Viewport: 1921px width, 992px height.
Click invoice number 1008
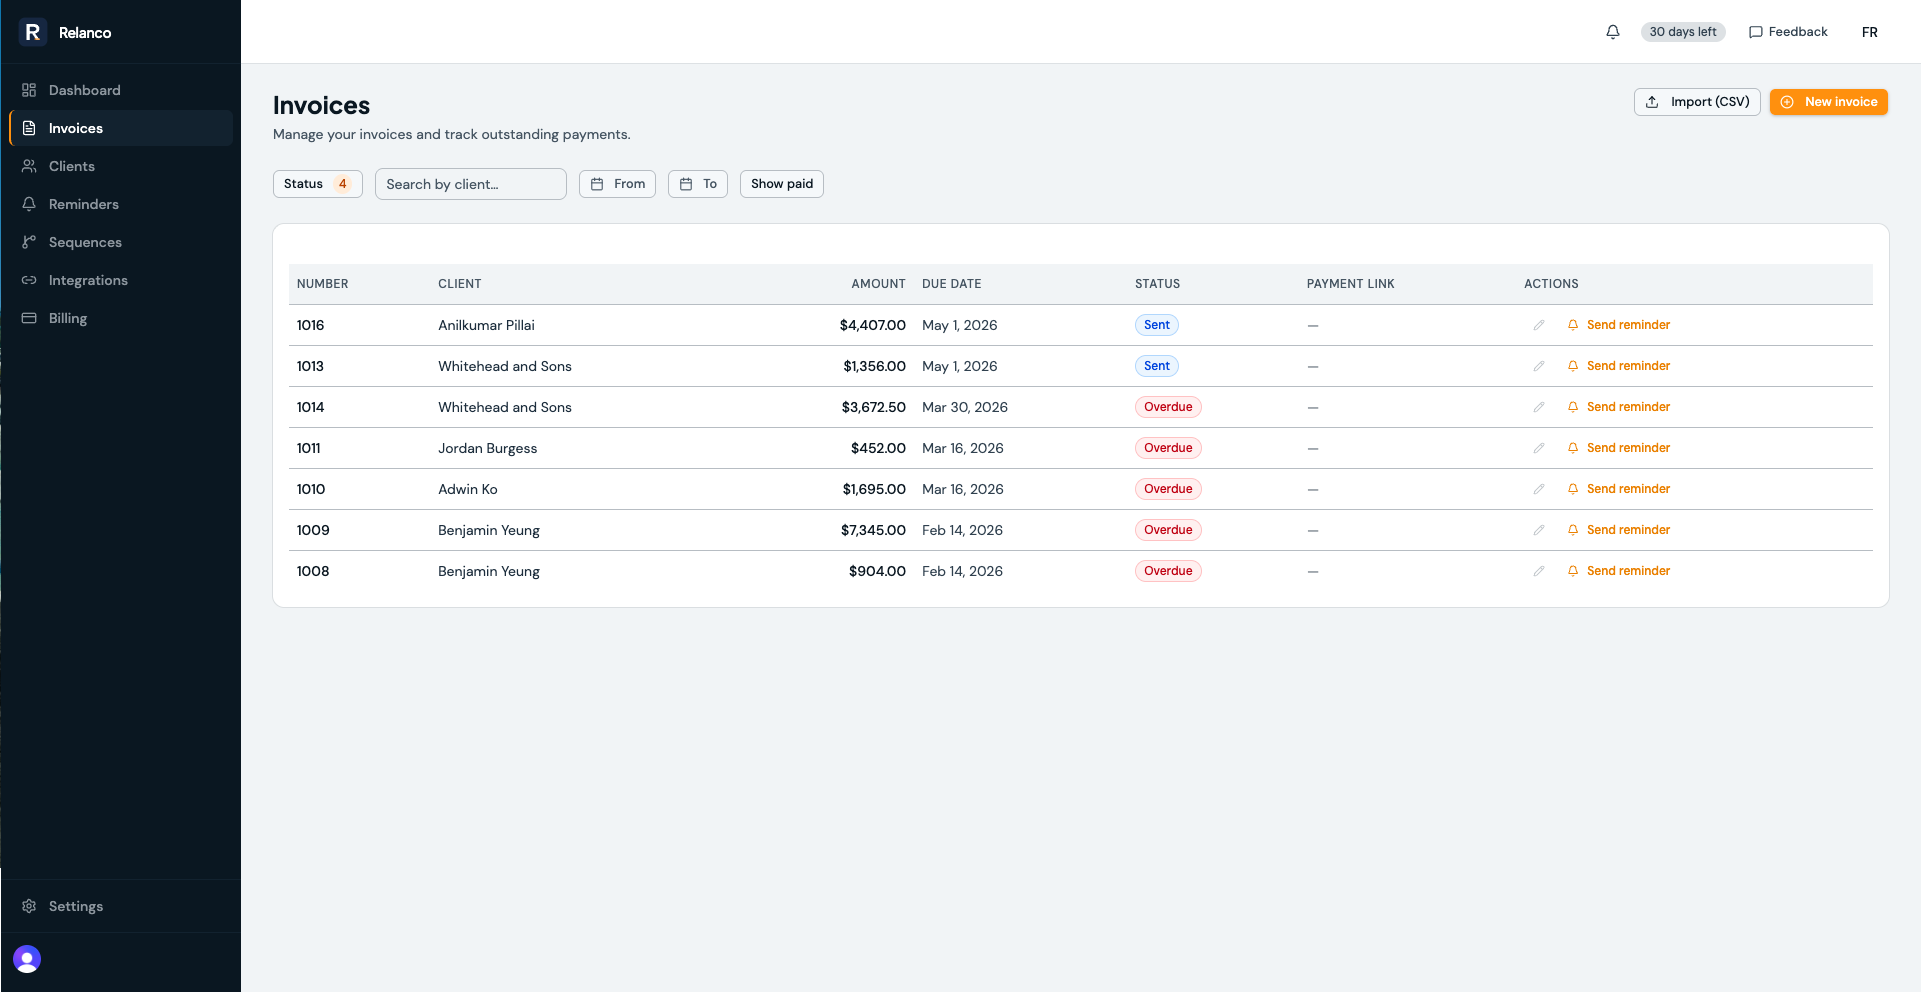tap(313, 571)
